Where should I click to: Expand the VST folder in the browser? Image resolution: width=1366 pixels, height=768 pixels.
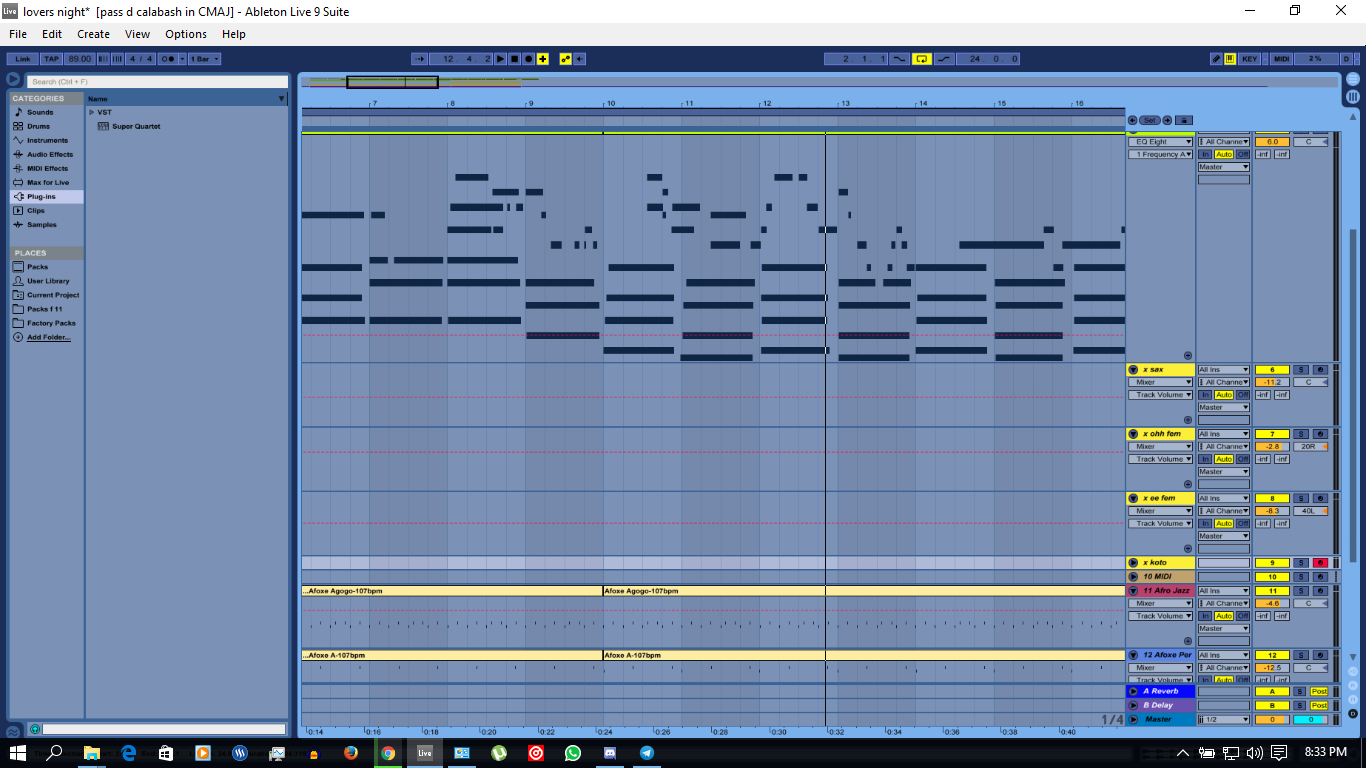coord(93,112)
